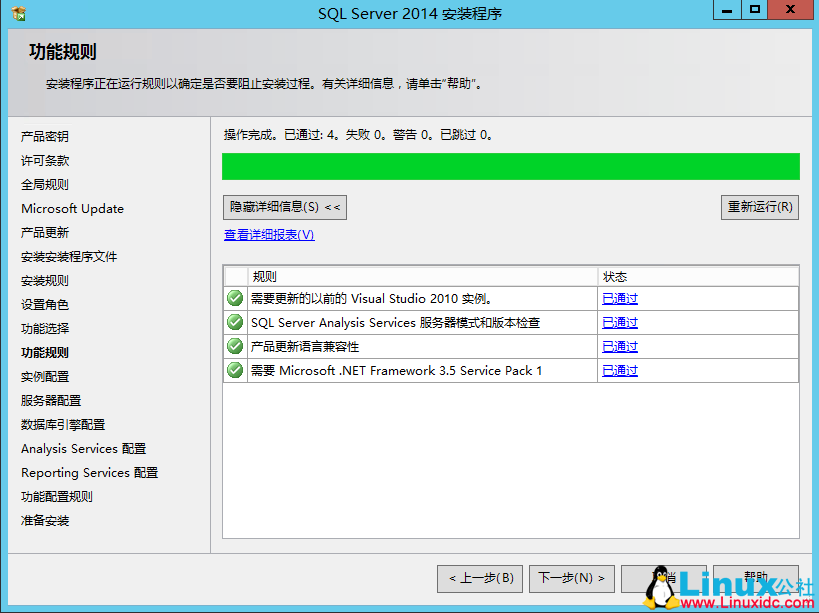Select Analysis Services 配置 step
The image size is (819, 613).
(x=83, y=448)
